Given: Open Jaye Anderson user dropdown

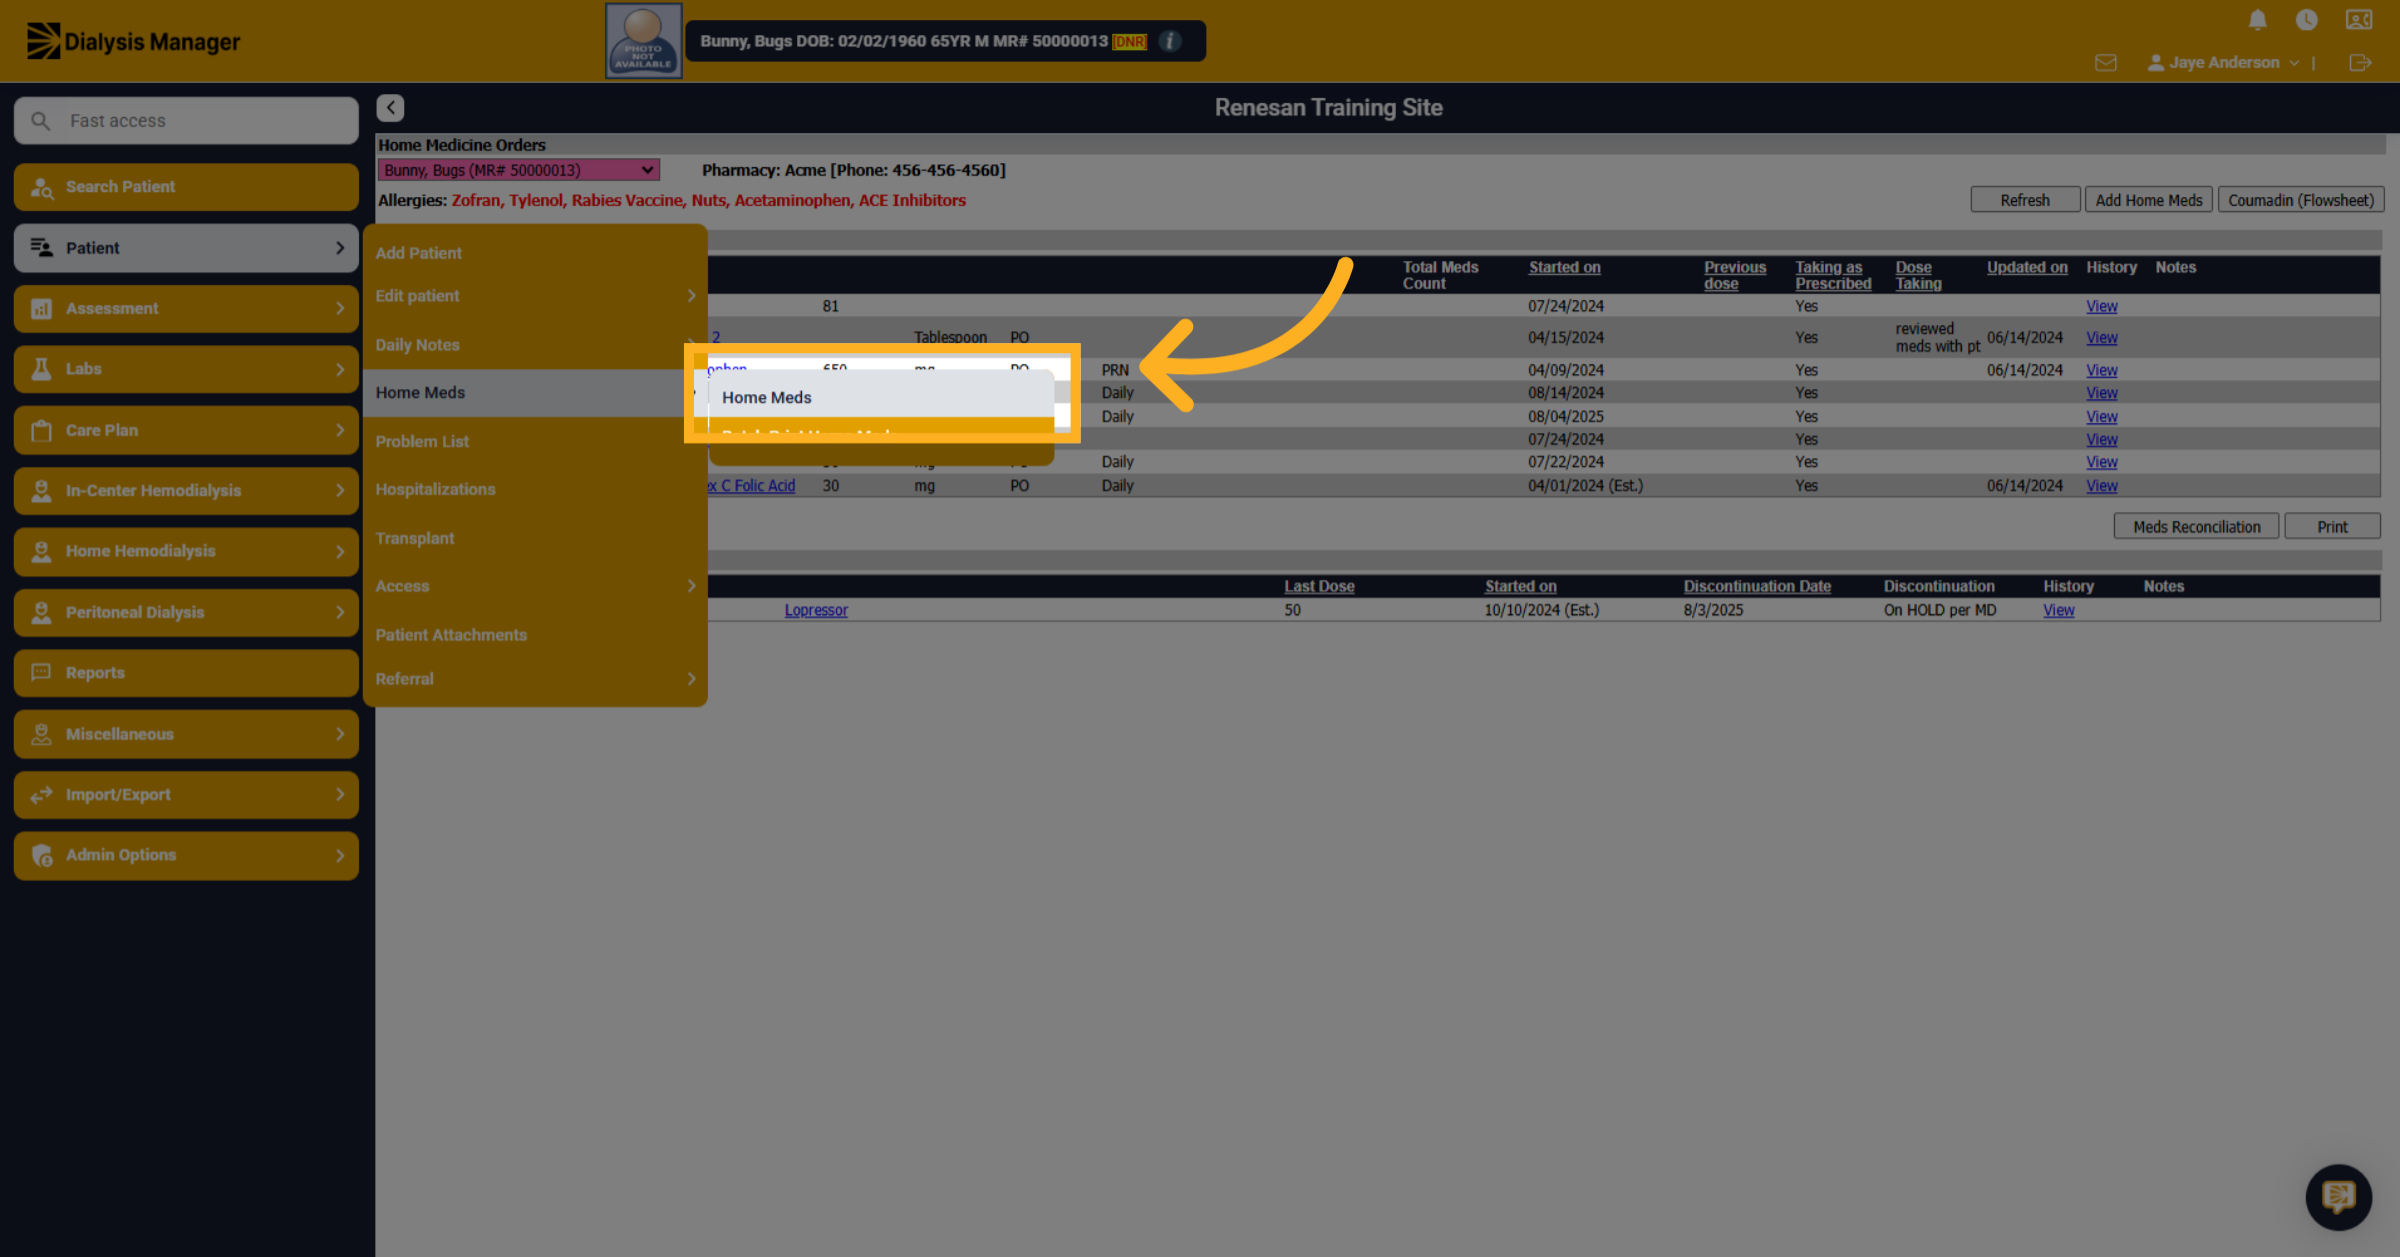Looking at the screenshot, I should 2222,62.
